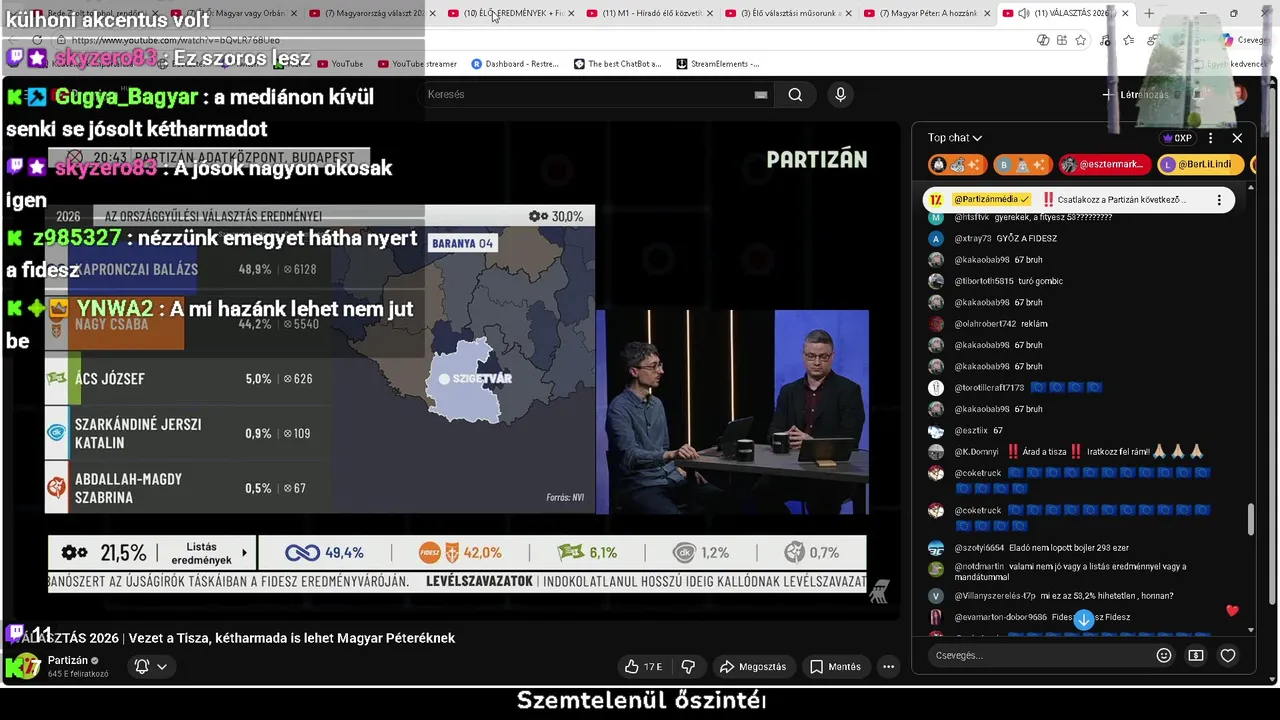Click the video title 'Vezet a Tisza'
Viewport: 1280px width, 720px height.
point(291,638)
